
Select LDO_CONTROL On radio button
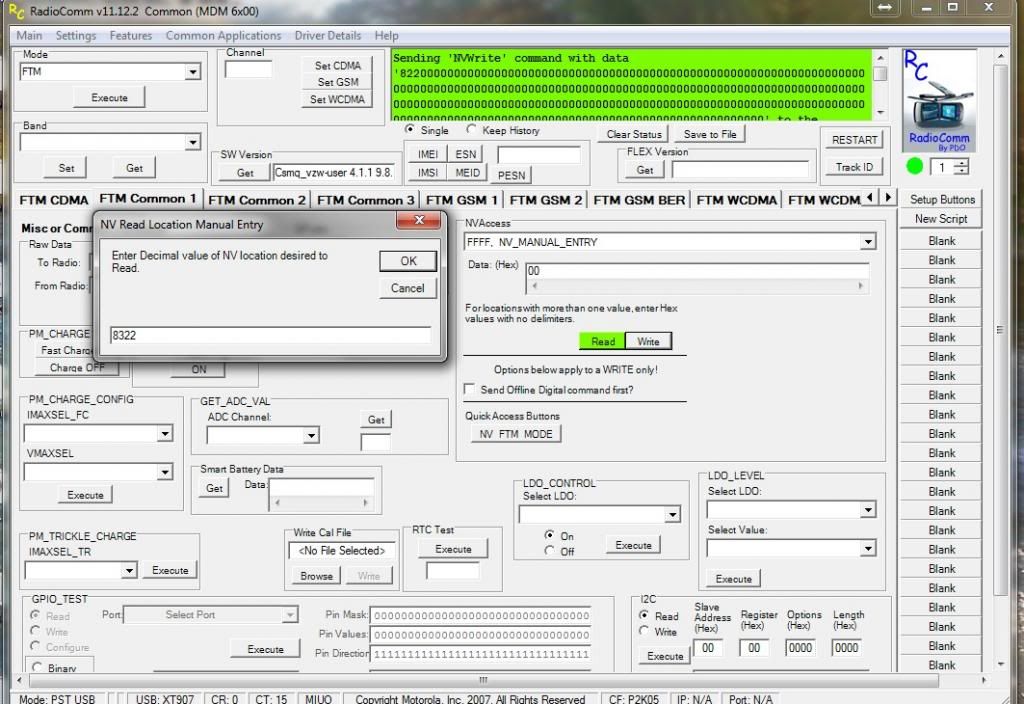click(549, 535)
